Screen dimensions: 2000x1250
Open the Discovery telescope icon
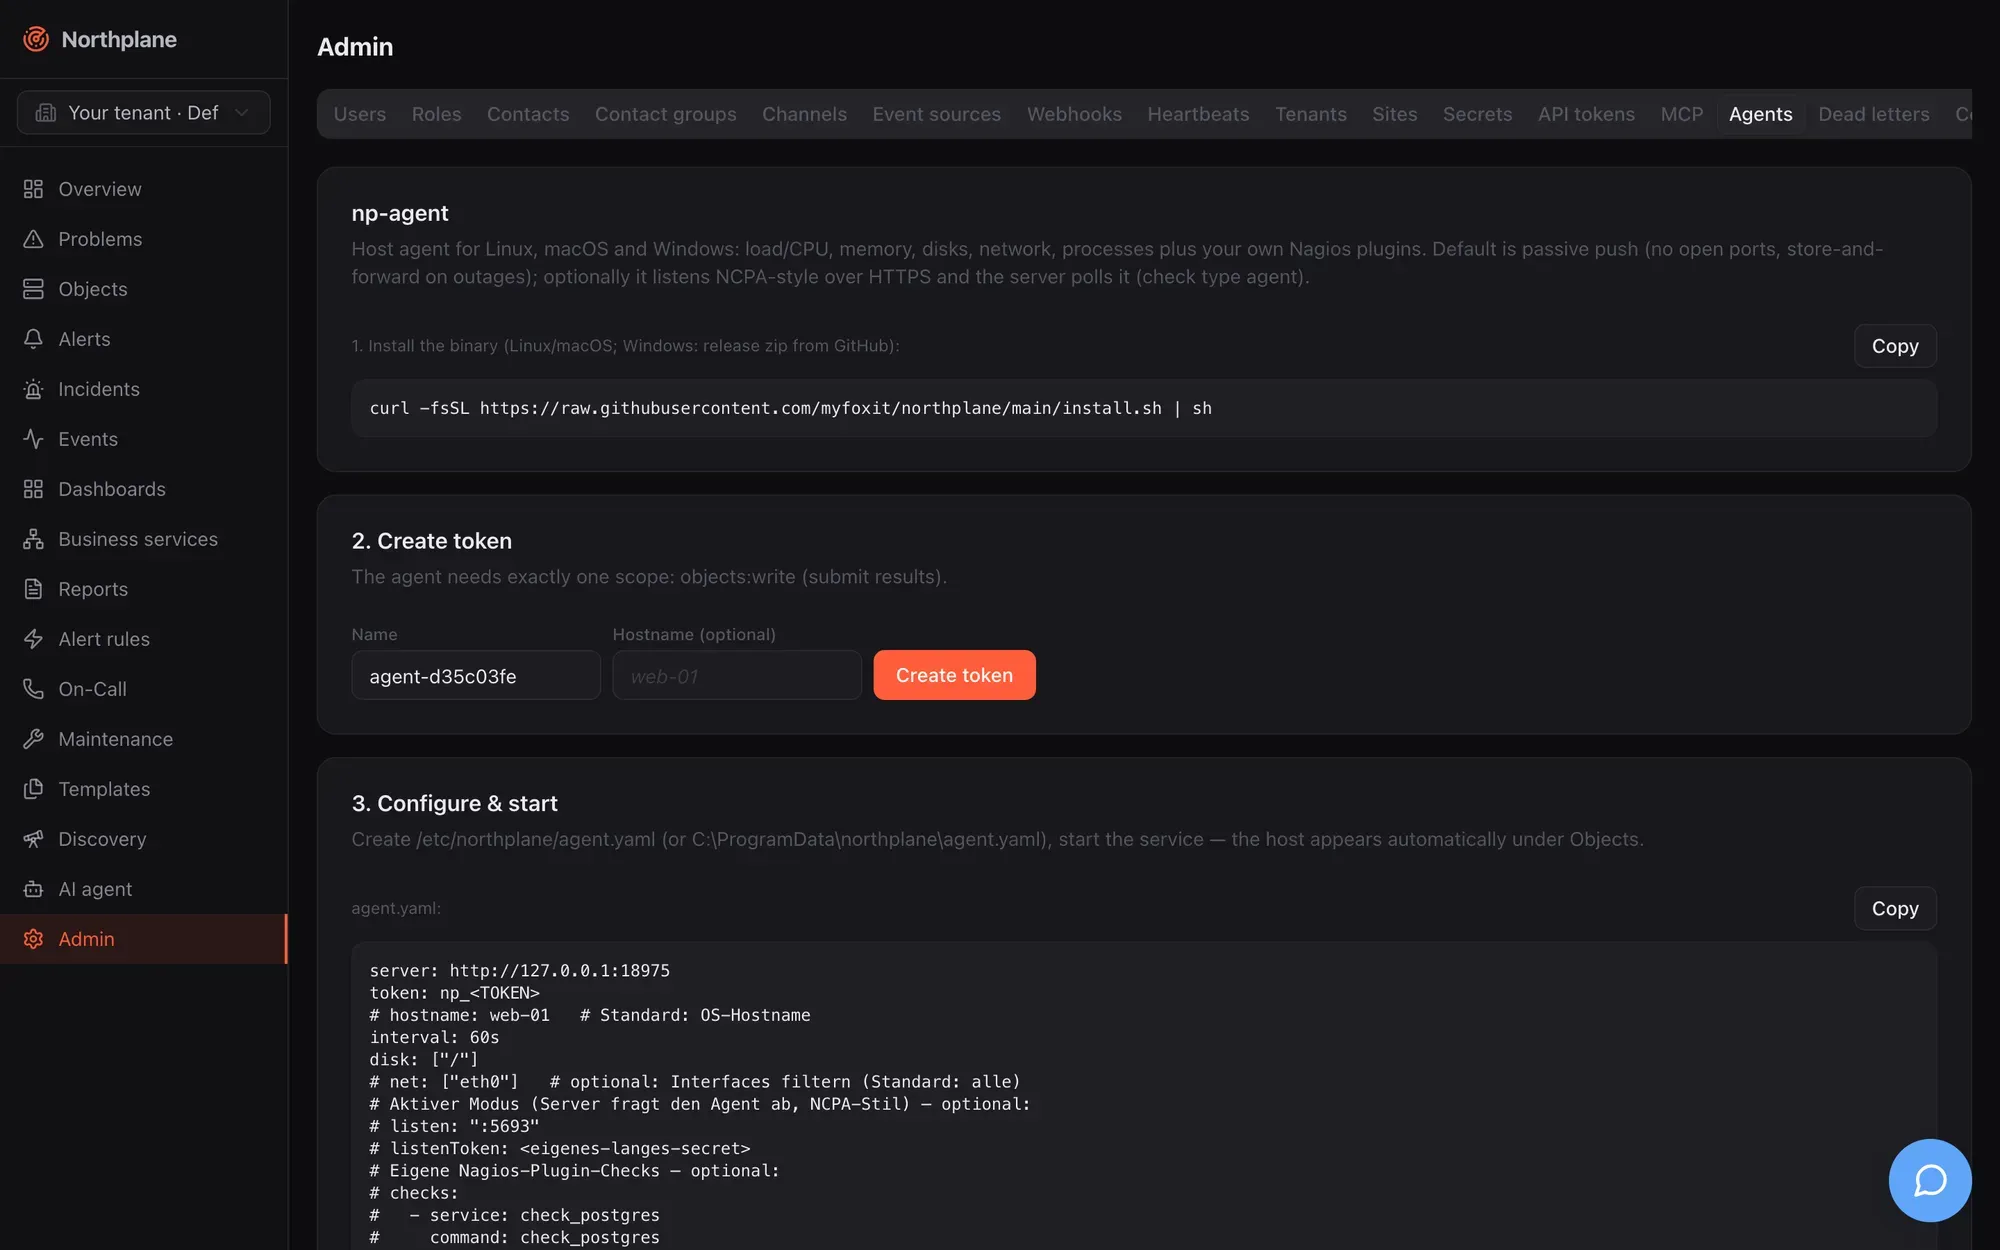33,839
